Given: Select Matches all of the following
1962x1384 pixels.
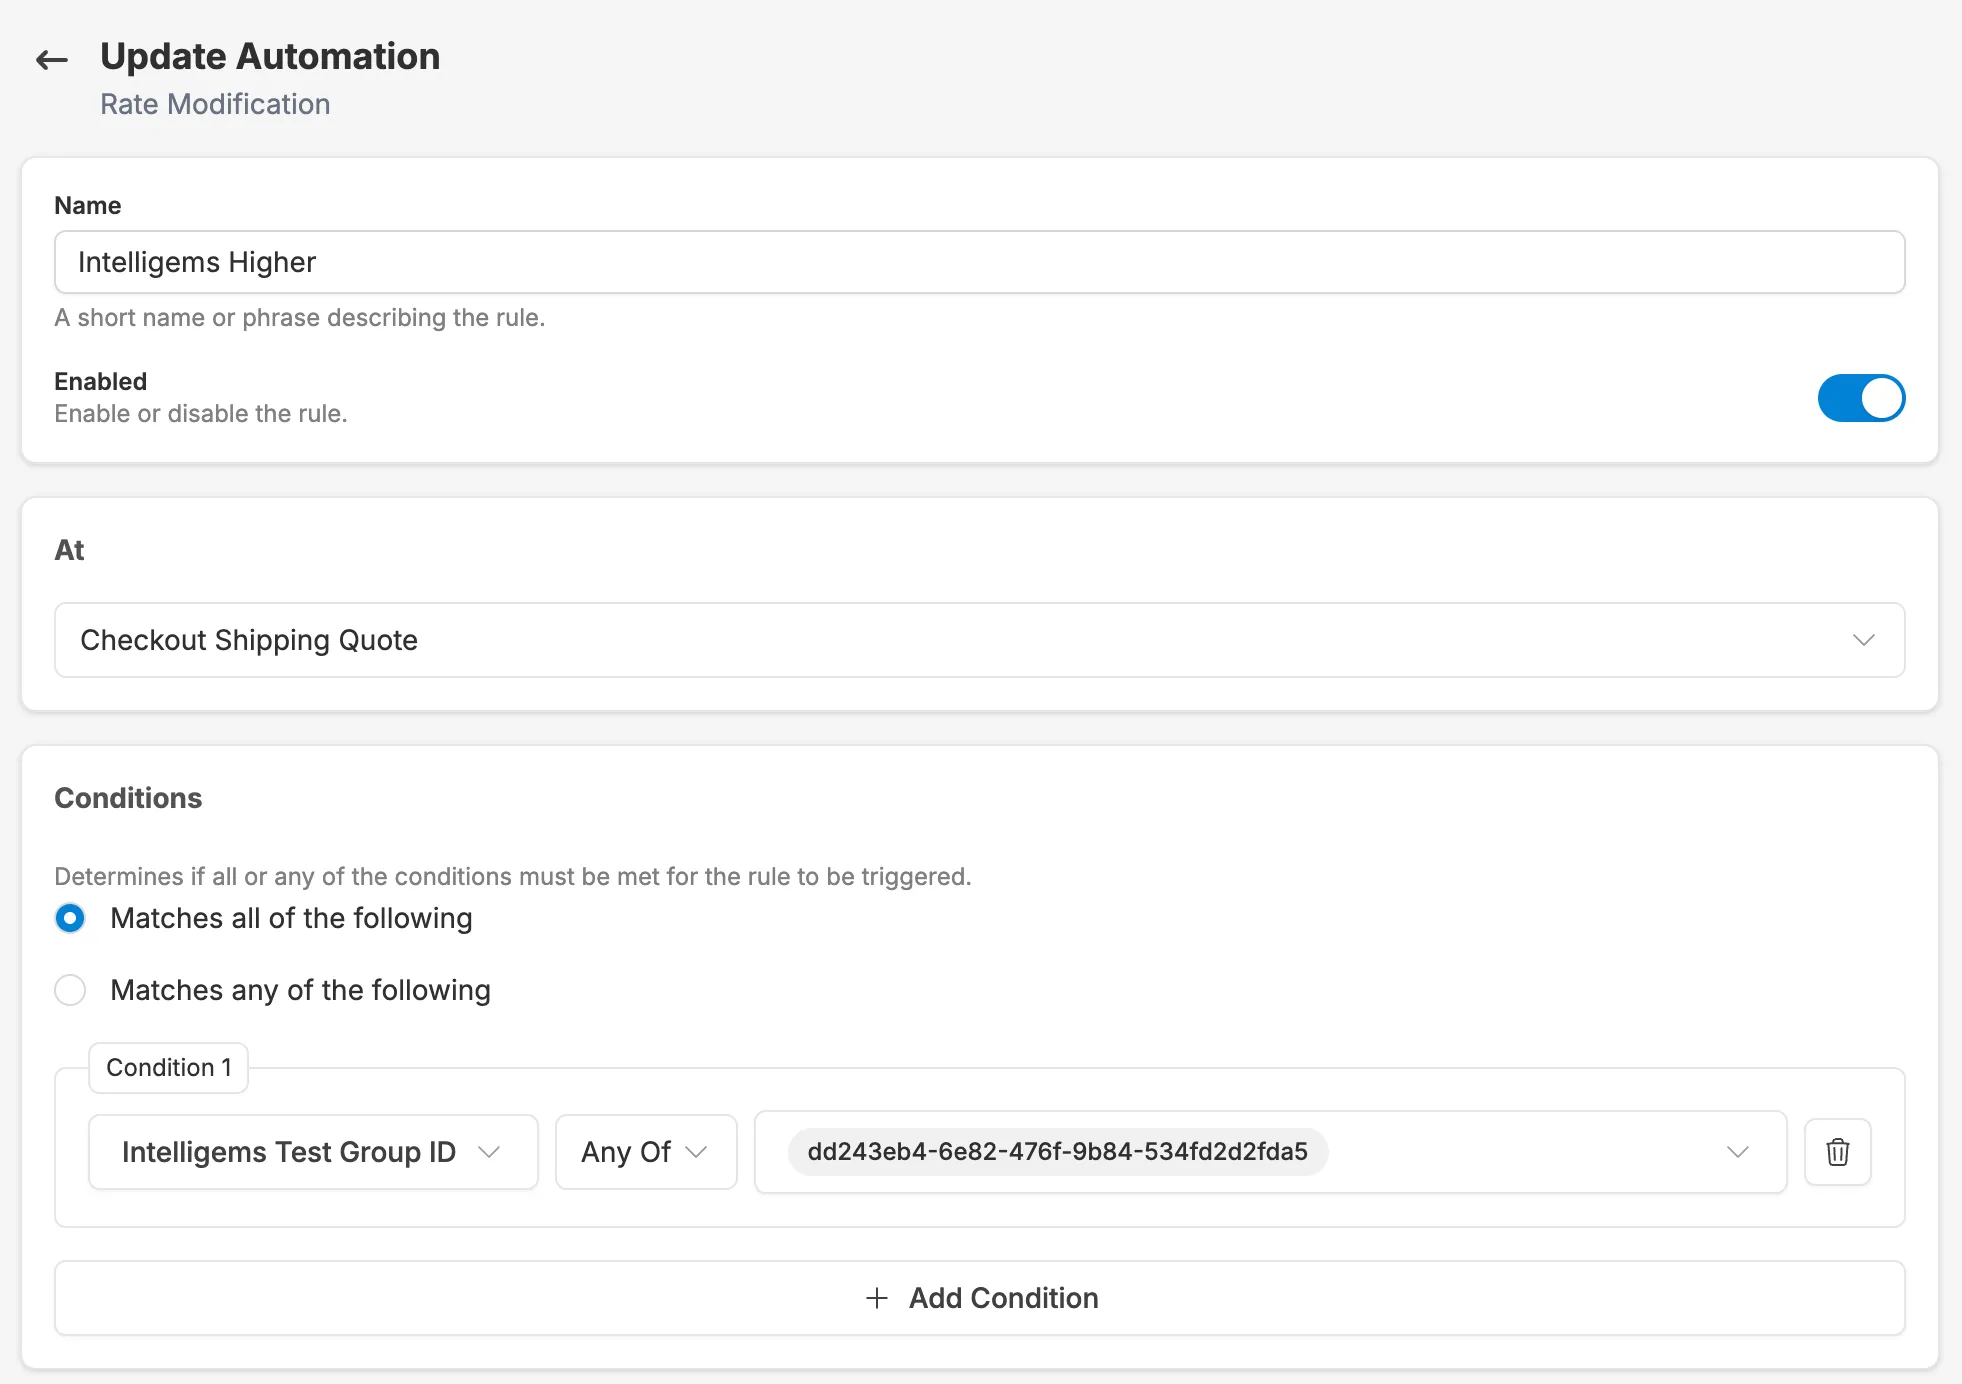Looking at the screenshot, I should click(x=70, y=918).
